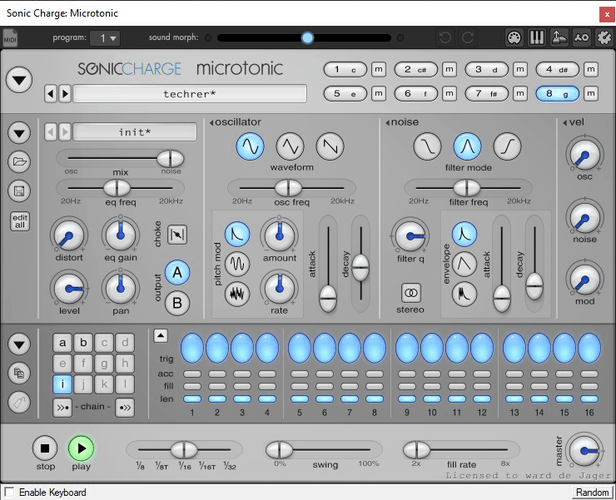Select the linear noise envelope shape
The width and height of the screenshot is (616, 500).
tap(464, 264)
